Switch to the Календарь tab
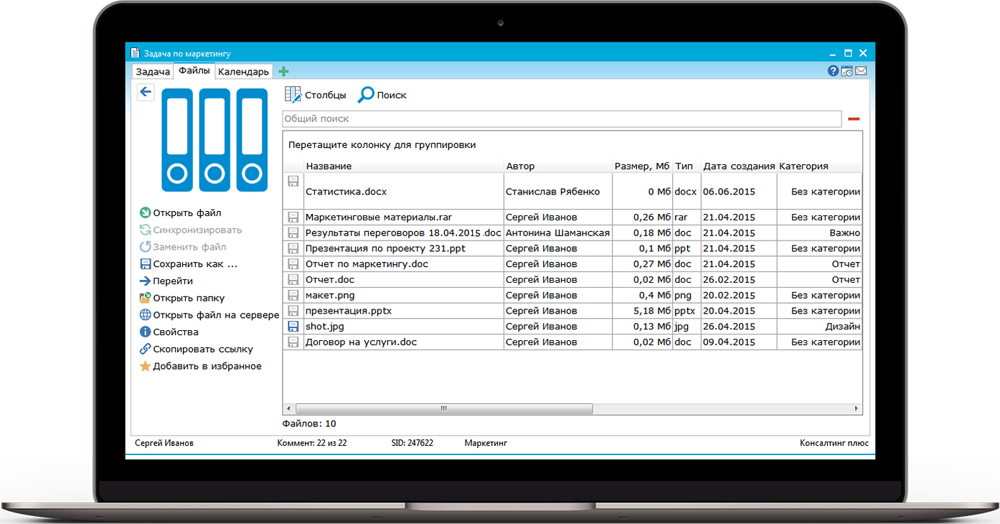 [243, 72]
